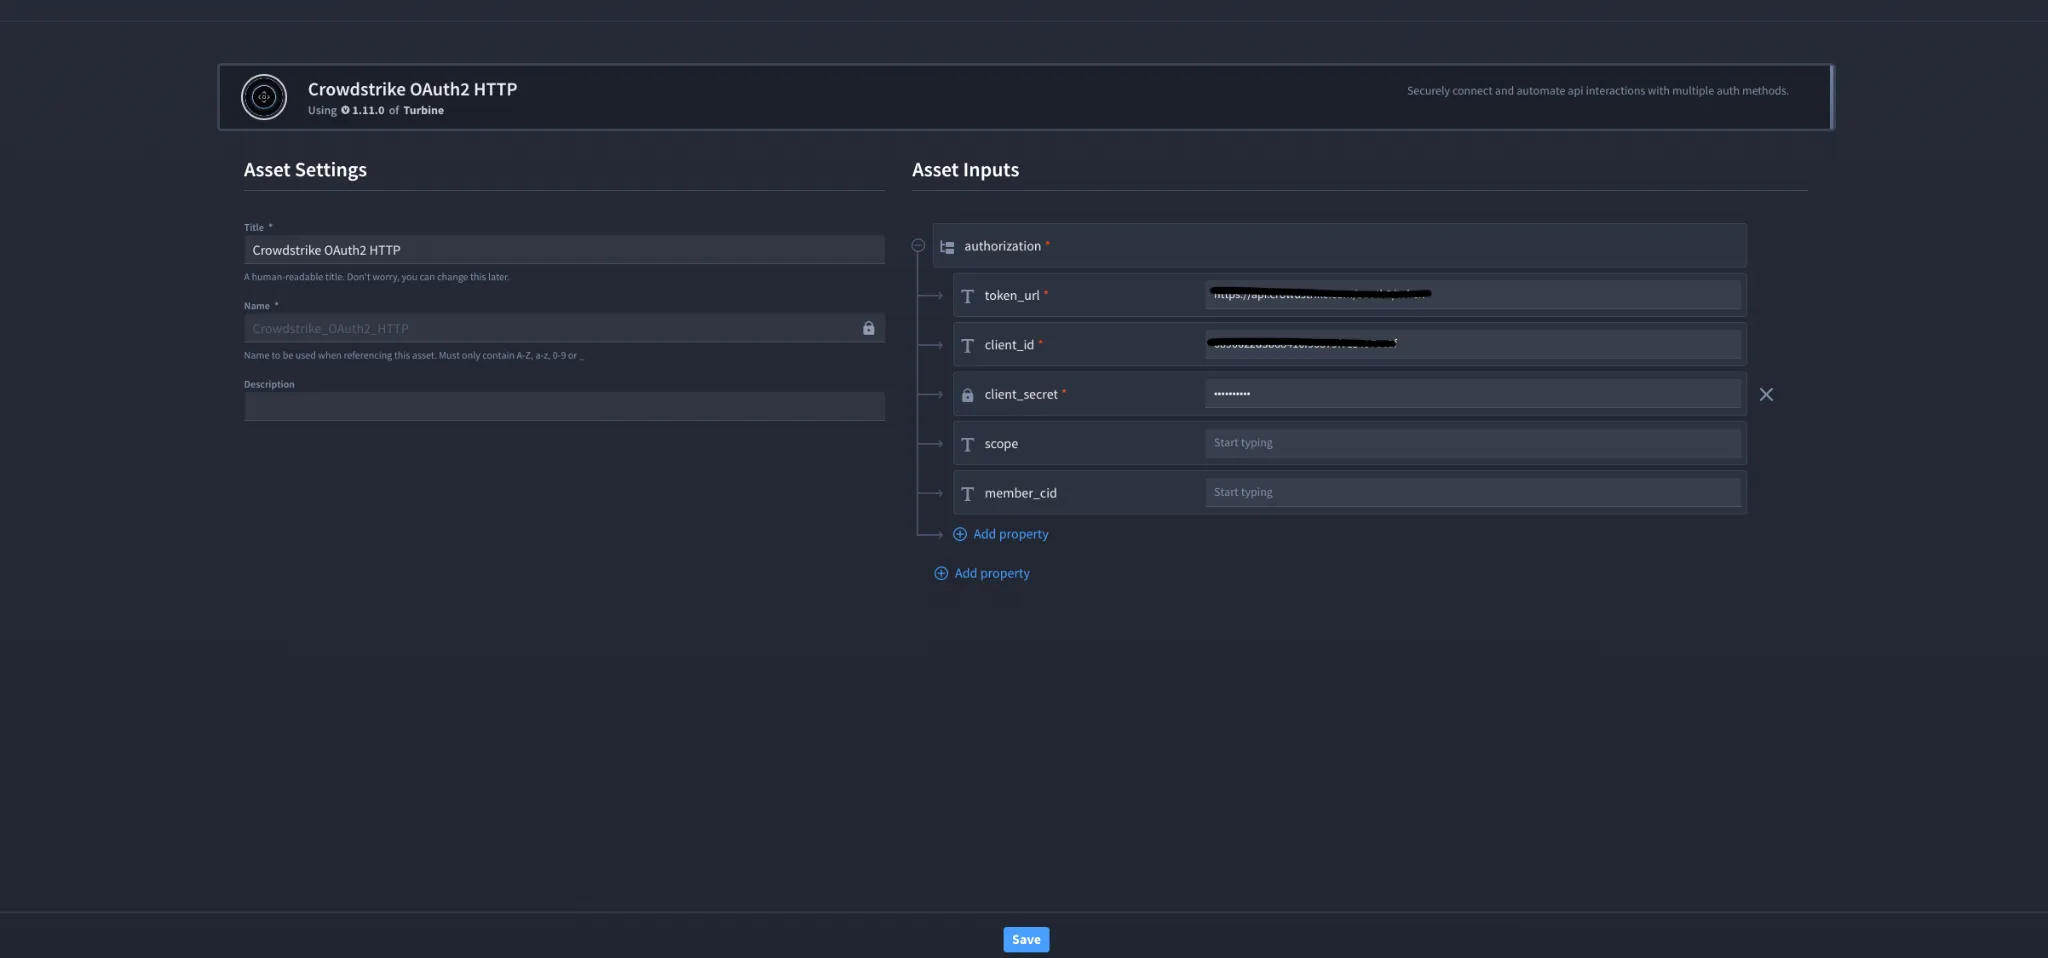
Task: Click the member_cid value input
Action: point(1473,492)
